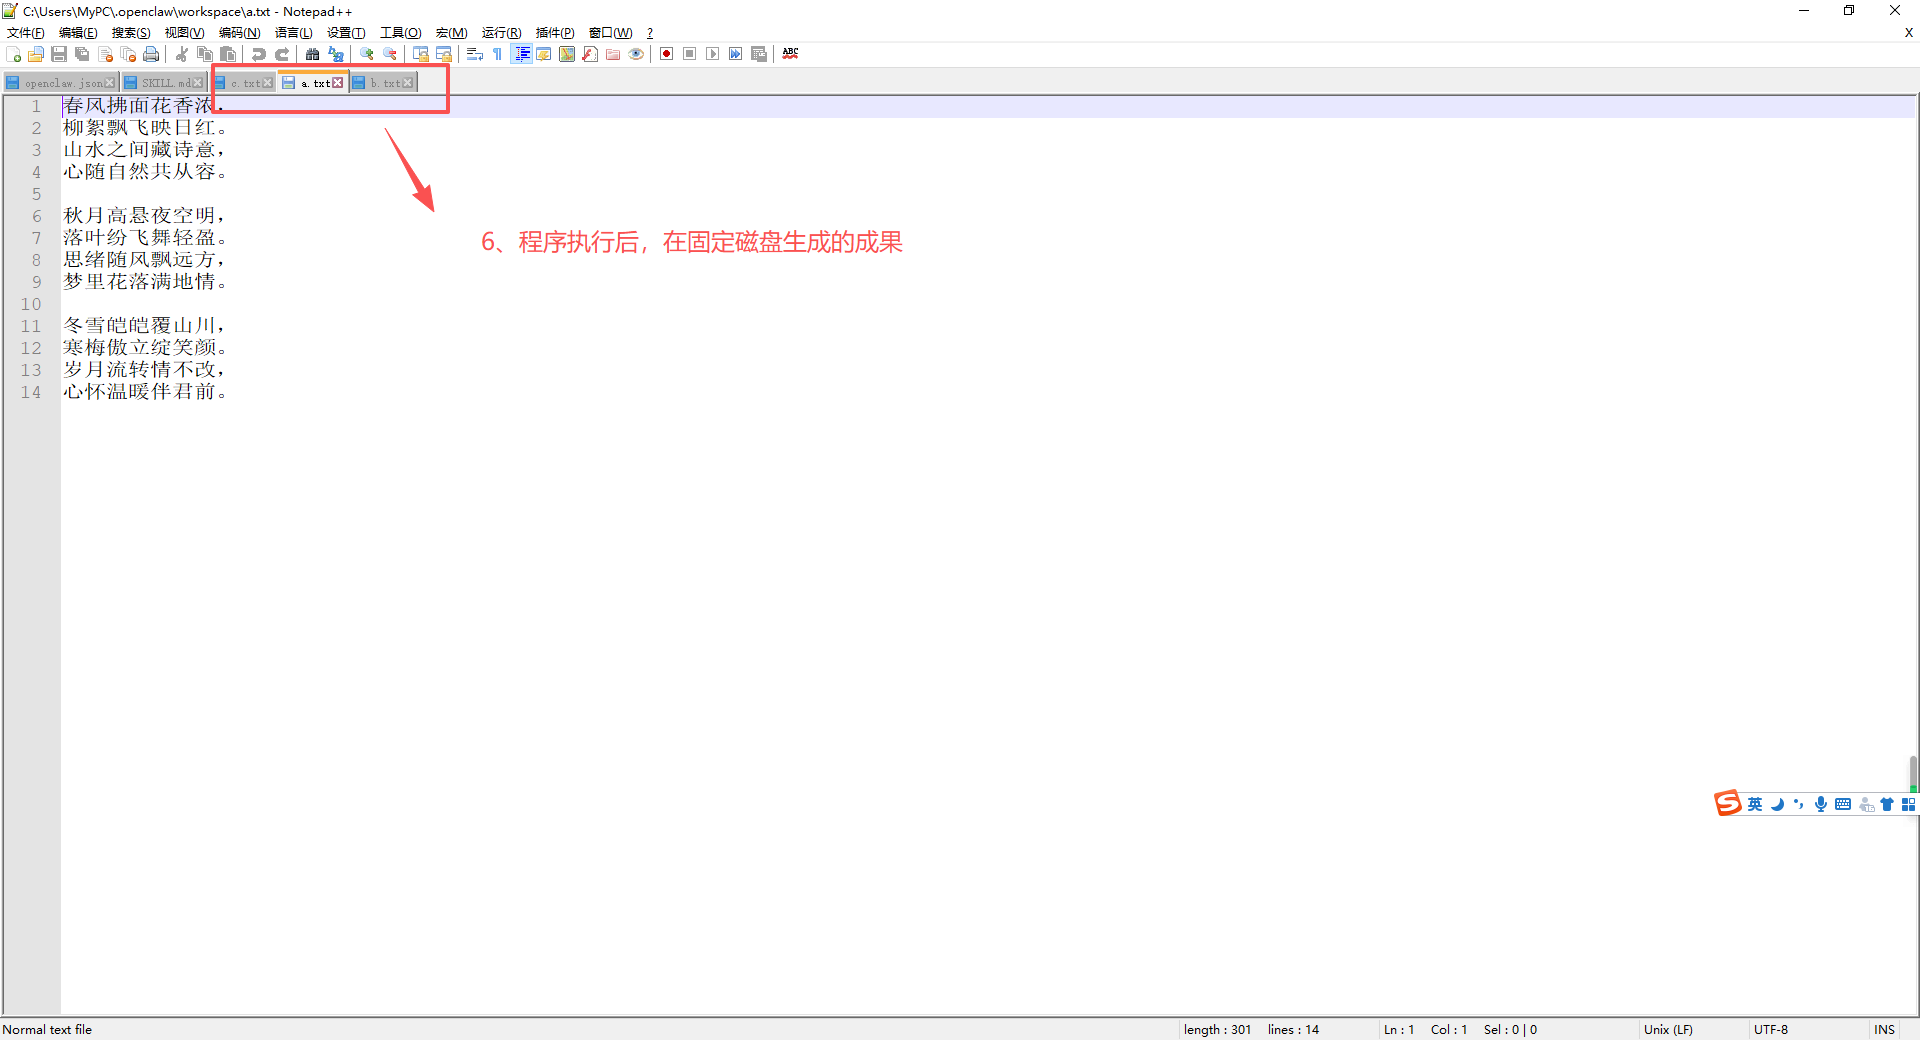Screen dimensions: 1920x1040
Task: Toggle synchronize vertical scrolling icon
Action: (421, 54)
